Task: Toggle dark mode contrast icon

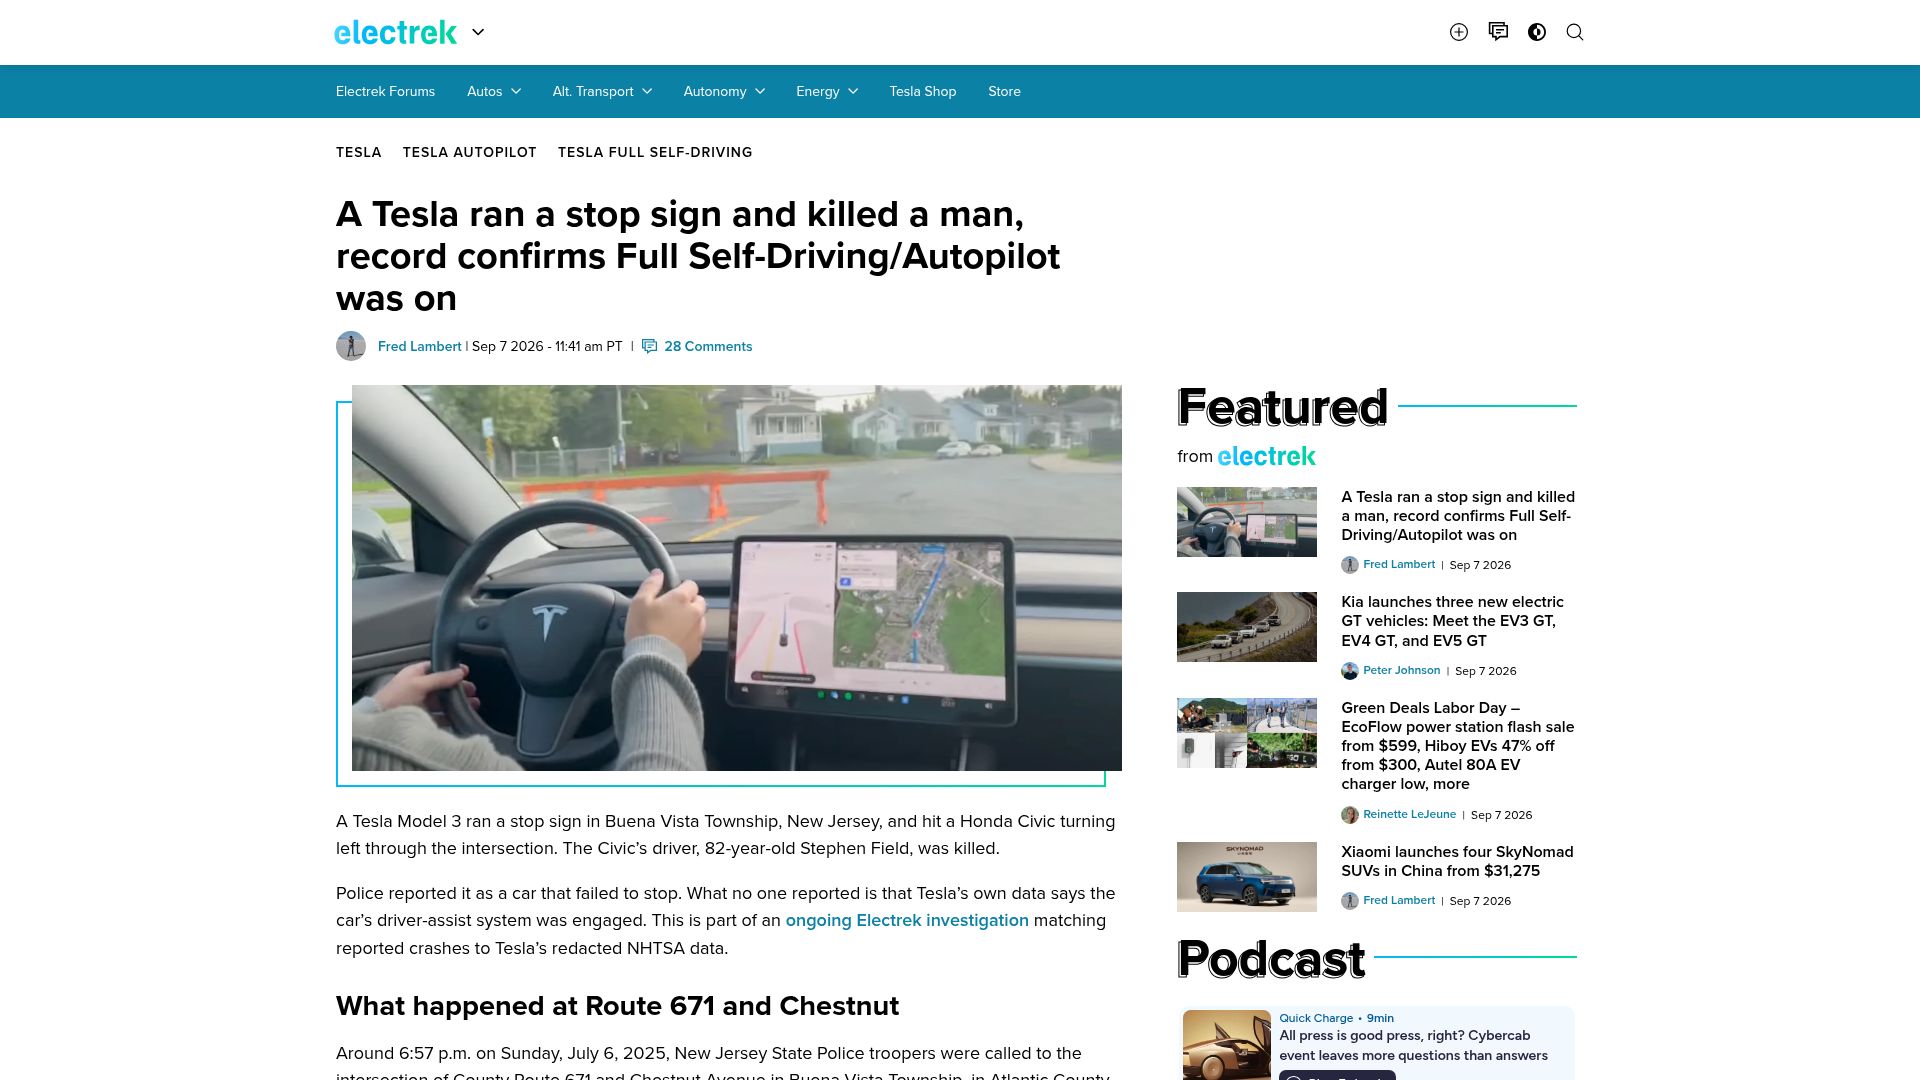Action: click(1537, 32)
